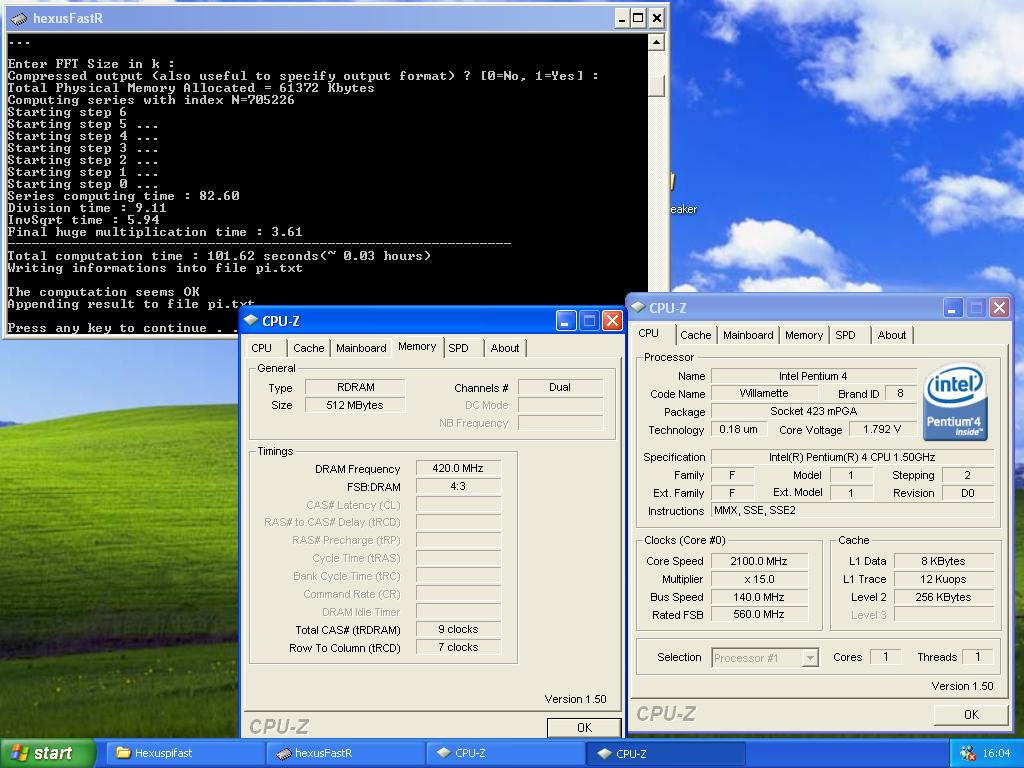Screen dimensions: 1024x768
Task: Click the Code Name field Willamette
Action: (763, 393)
